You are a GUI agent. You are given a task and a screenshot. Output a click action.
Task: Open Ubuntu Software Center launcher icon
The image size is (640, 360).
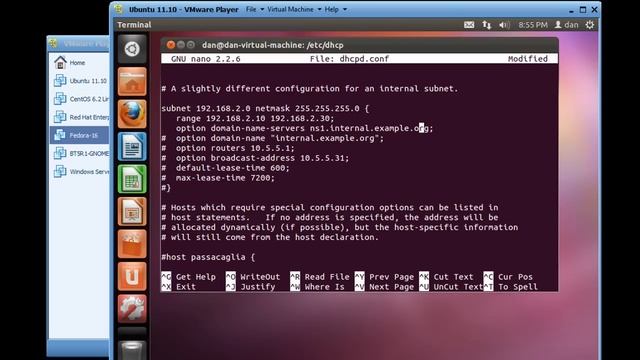[132, 244]
